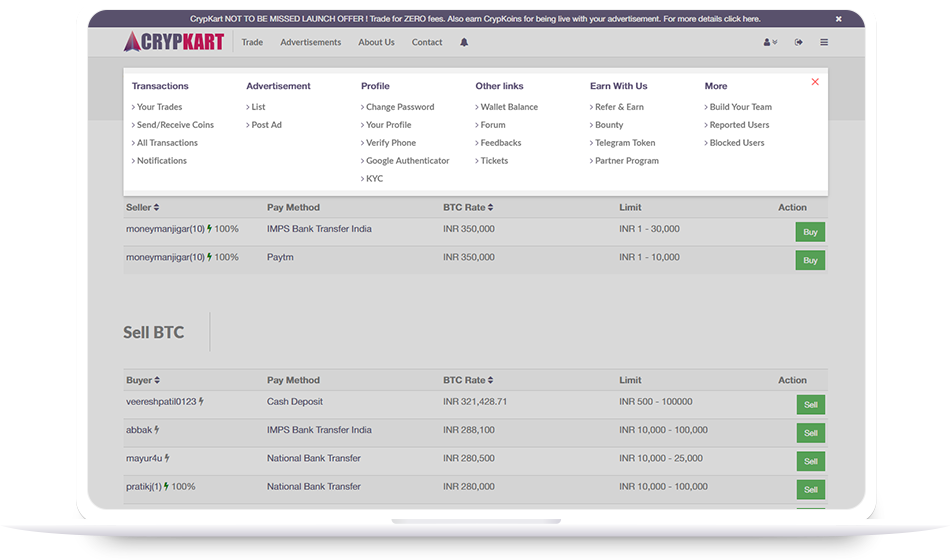This screenshot has width=950, height=560.
Task: Open the About Us page
Action: click(x=376, y=43)
